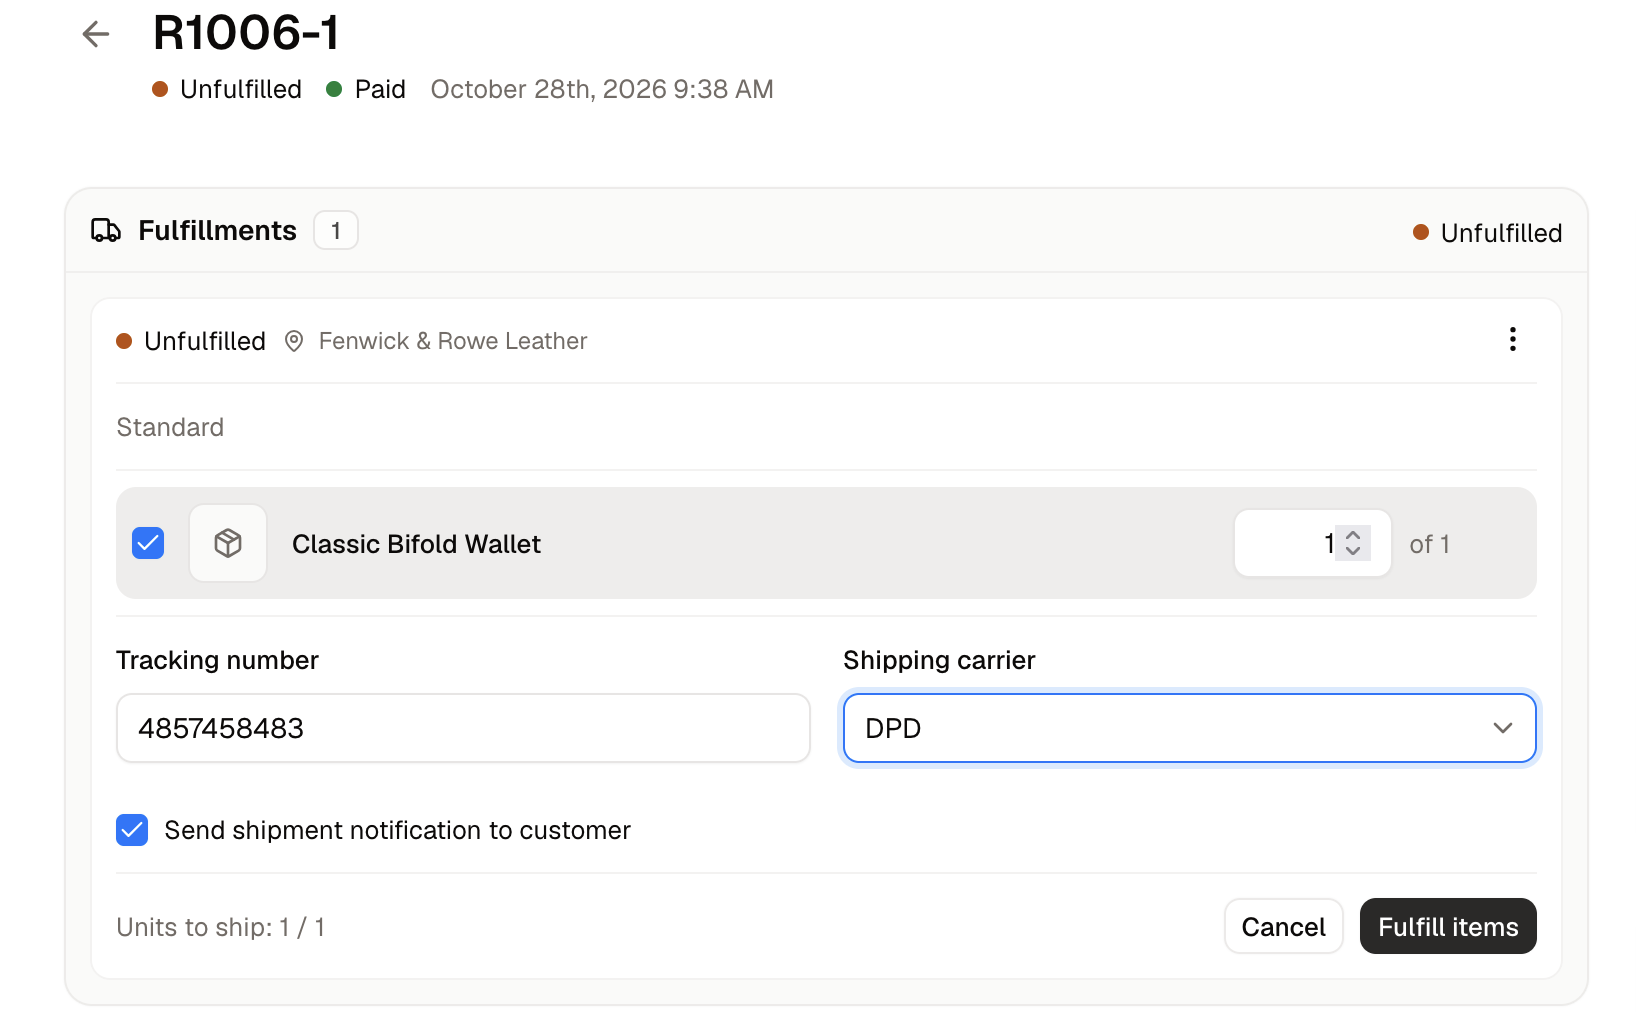Click the Standard shipping method text
This screenshot has width=1636, height=1012.
pyautogui.click(x=170, y=427)
